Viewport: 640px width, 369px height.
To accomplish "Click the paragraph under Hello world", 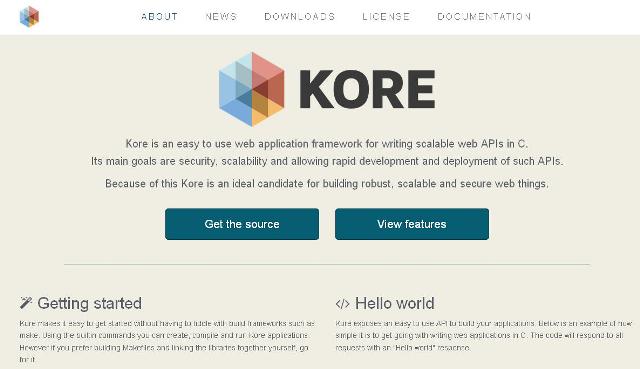I will pos(484,336).
